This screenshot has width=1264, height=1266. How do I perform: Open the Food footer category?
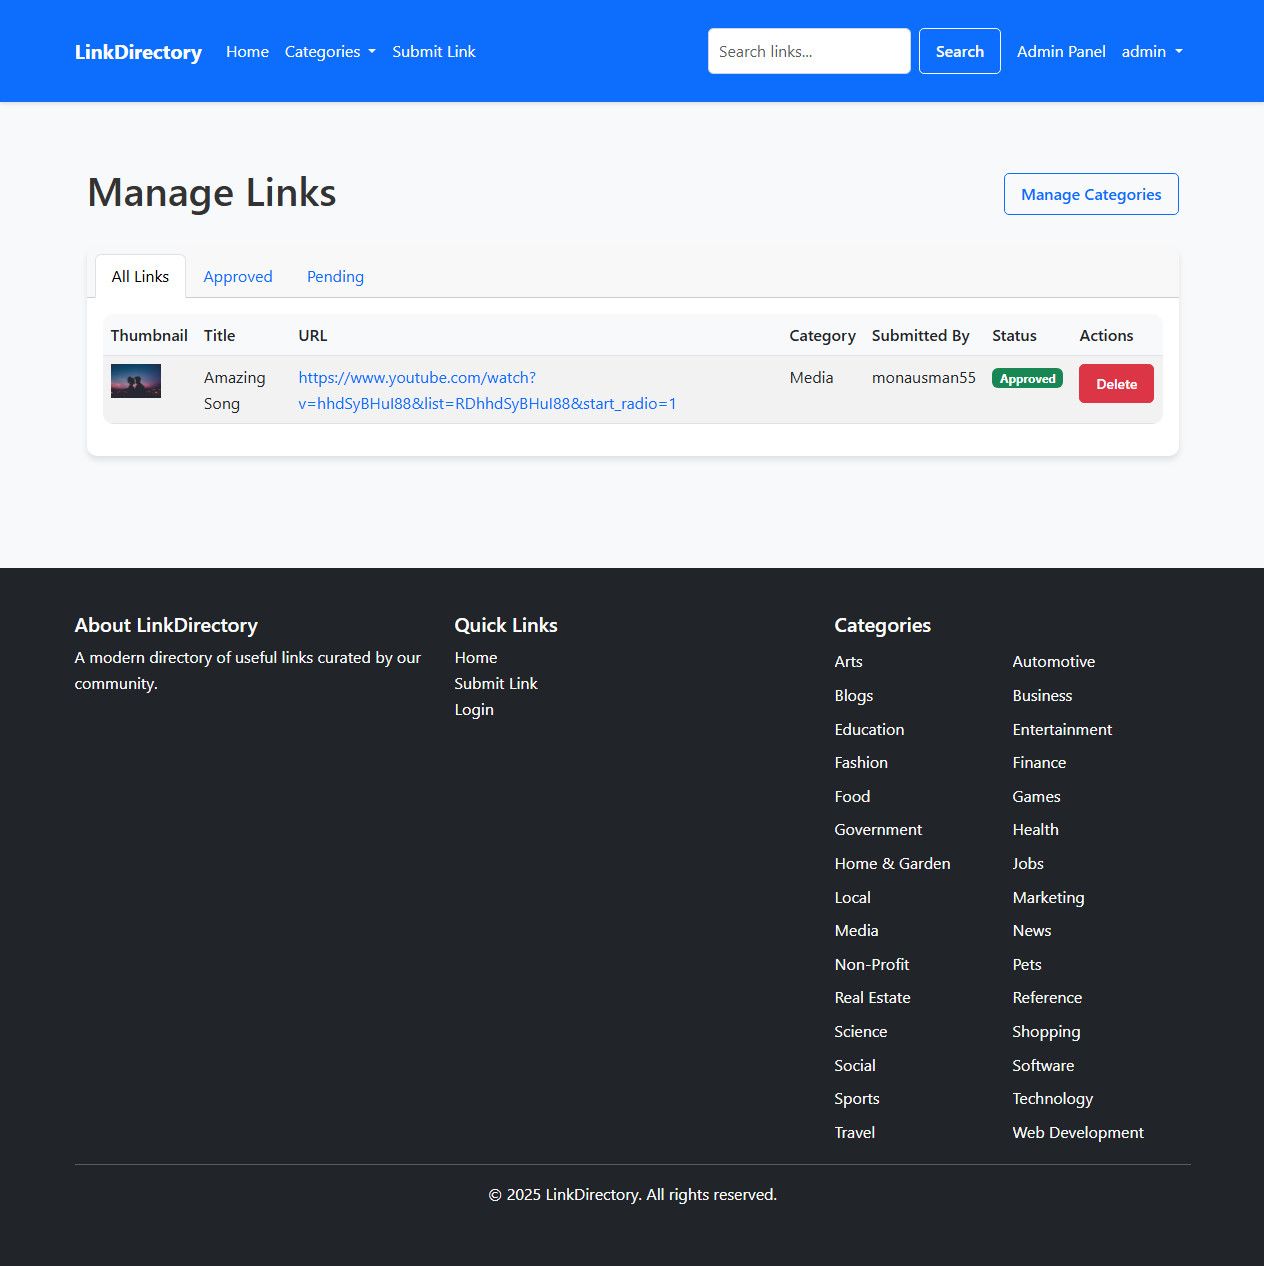click(x=853, y=797)
